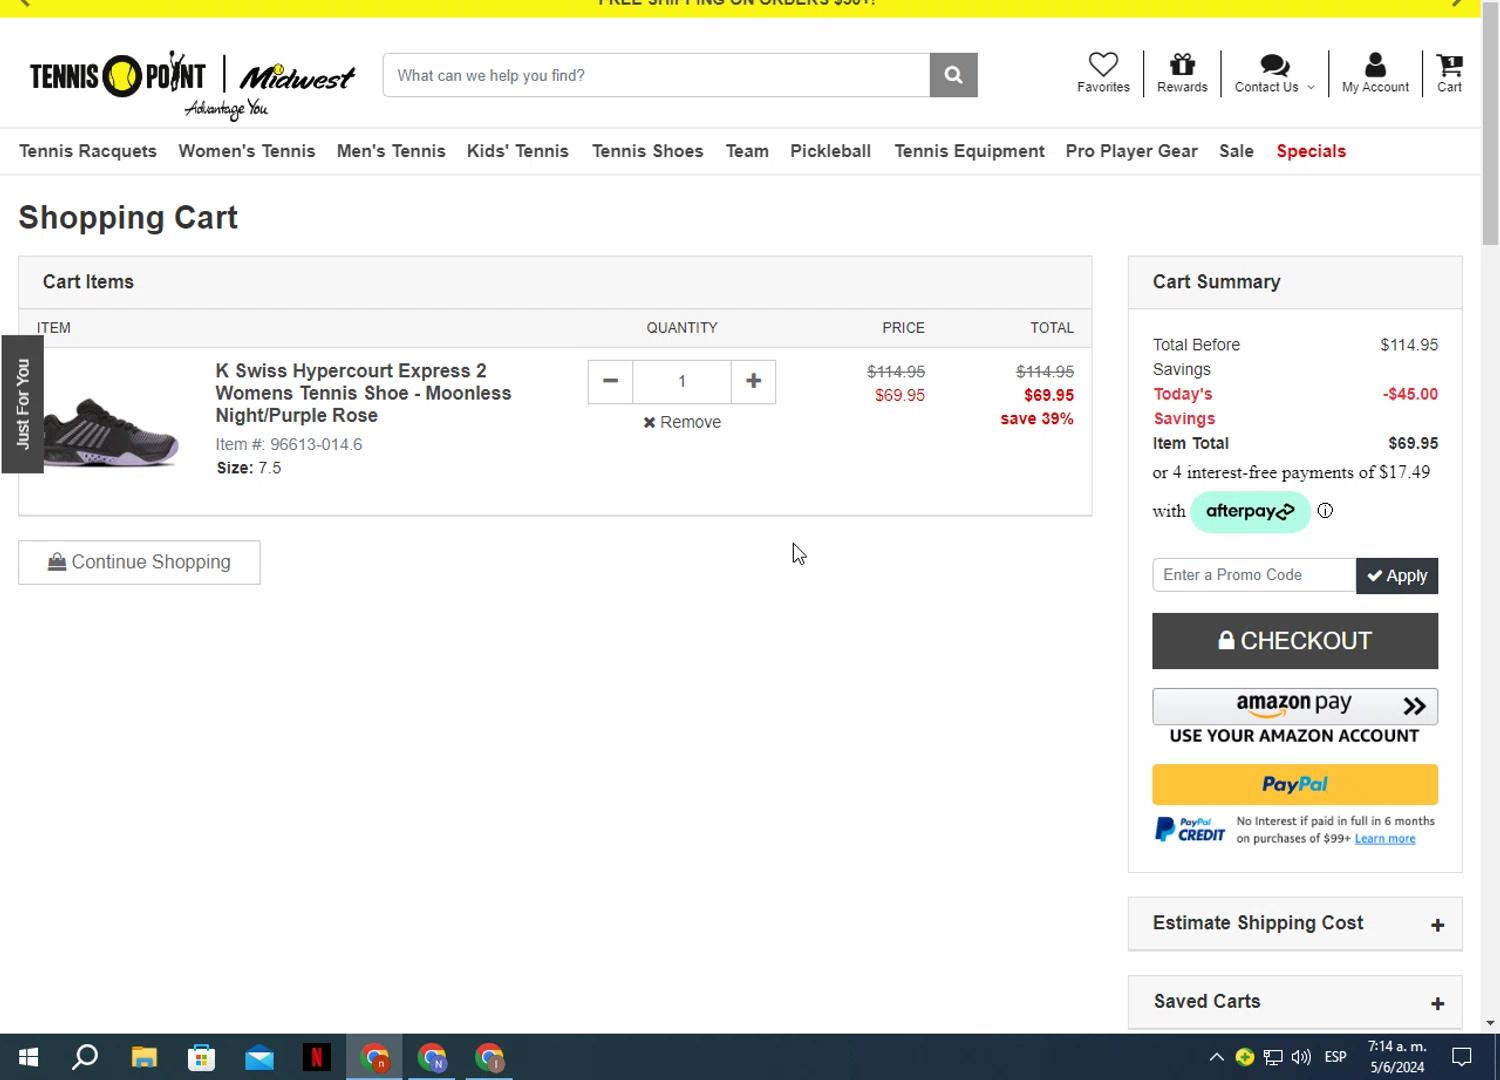Viewport: 1500px width, 1080px height.
Task: Click the quantity value field
Action: tap(682, 381)
